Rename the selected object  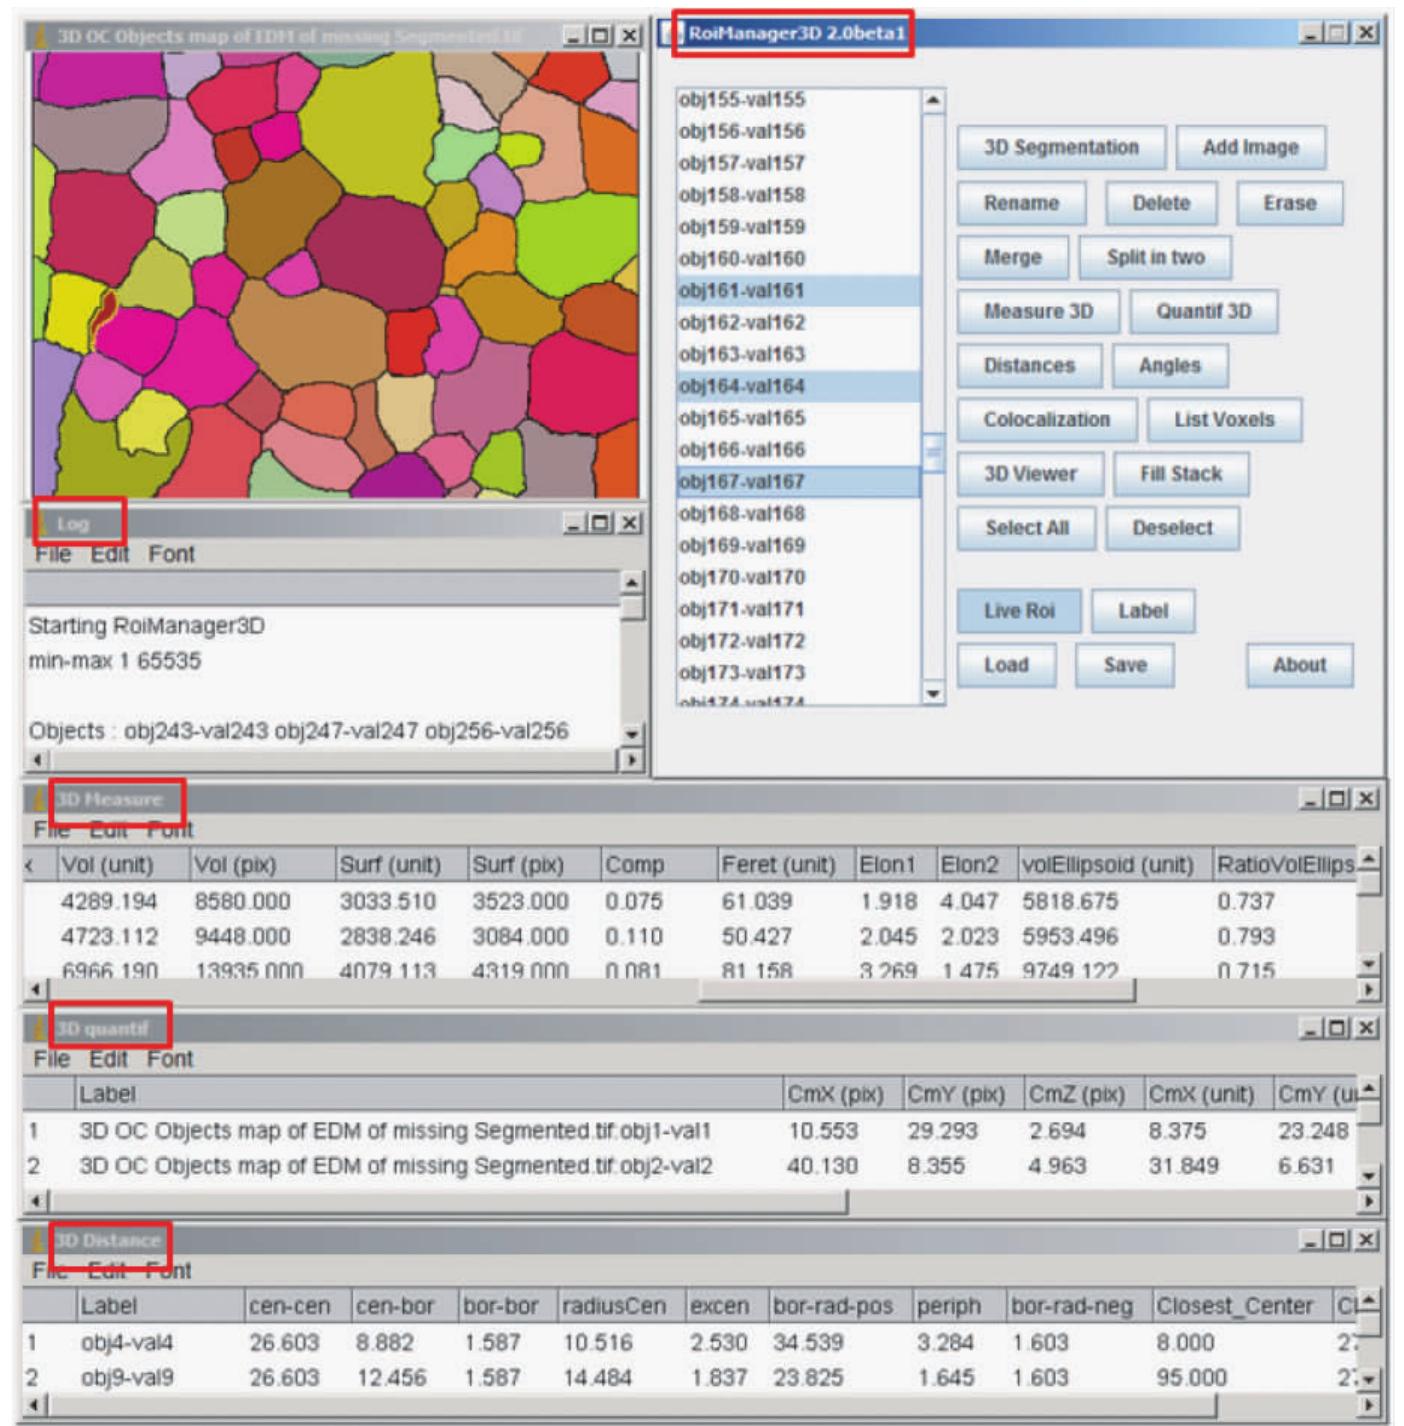[x=1021, y=203]
